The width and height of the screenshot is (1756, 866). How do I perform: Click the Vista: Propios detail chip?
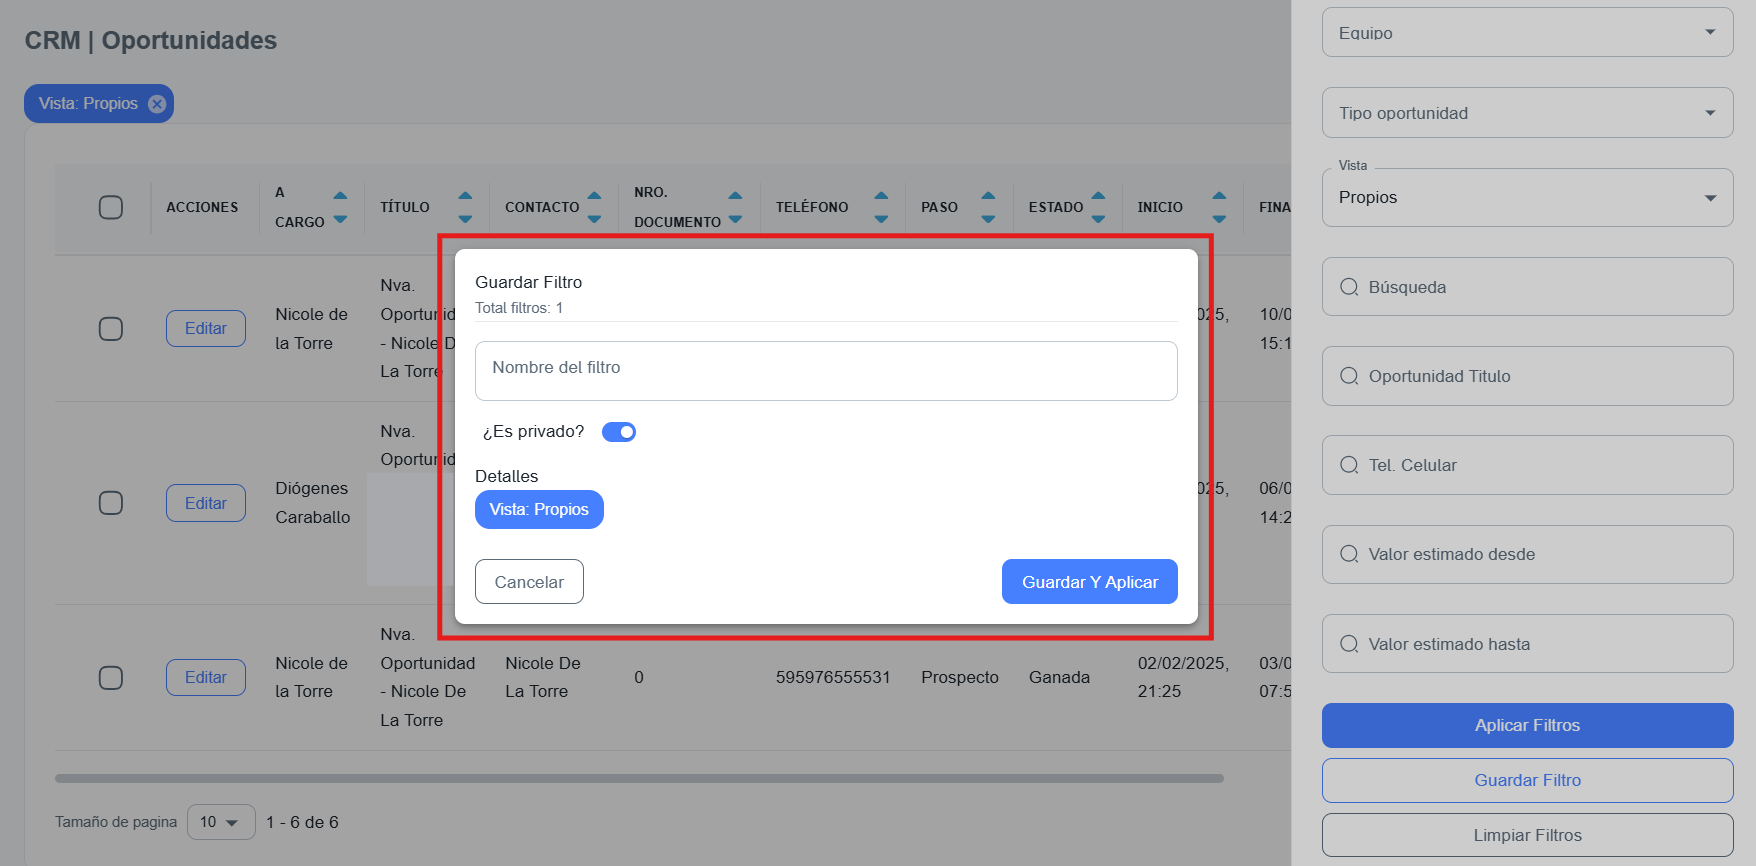coord(539,510)
